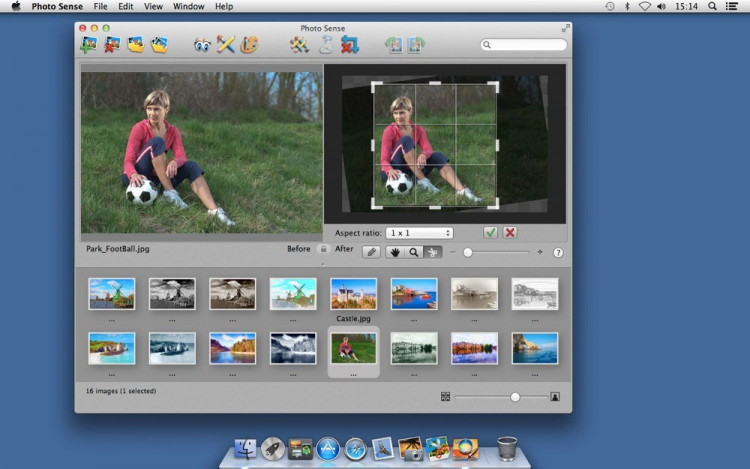Click the rotate right icon in toolbar
The height and width of the screenshot is (469, 750).
(x=417, y=45)
